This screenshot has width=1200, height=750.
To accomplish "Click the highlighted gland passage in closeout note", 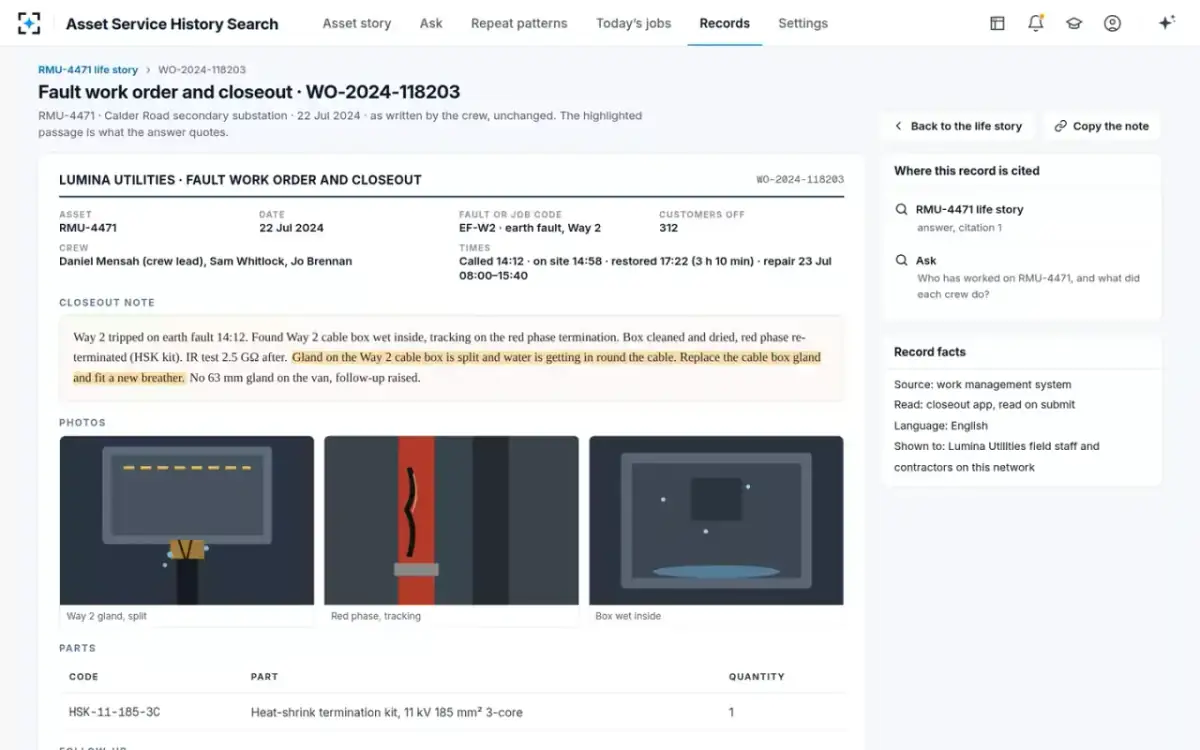I will pos(447,367).
